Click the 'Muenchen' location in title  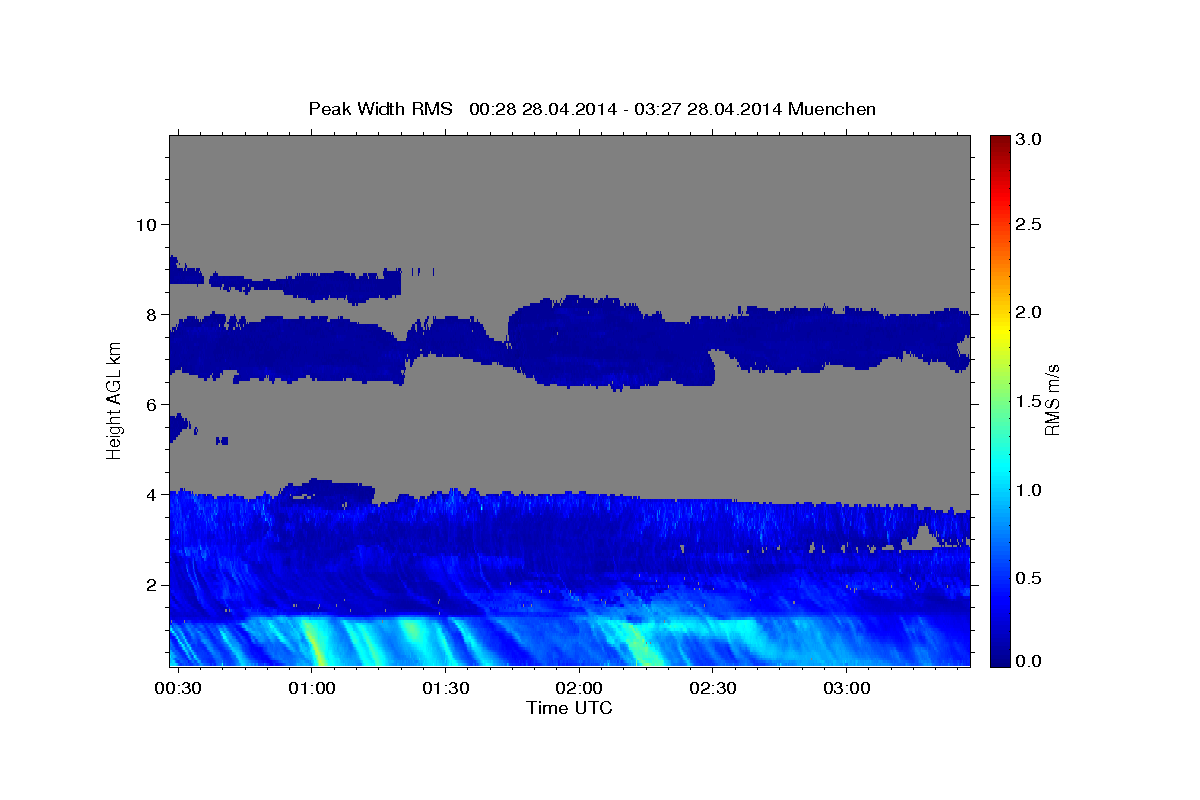tap(832, 109)
